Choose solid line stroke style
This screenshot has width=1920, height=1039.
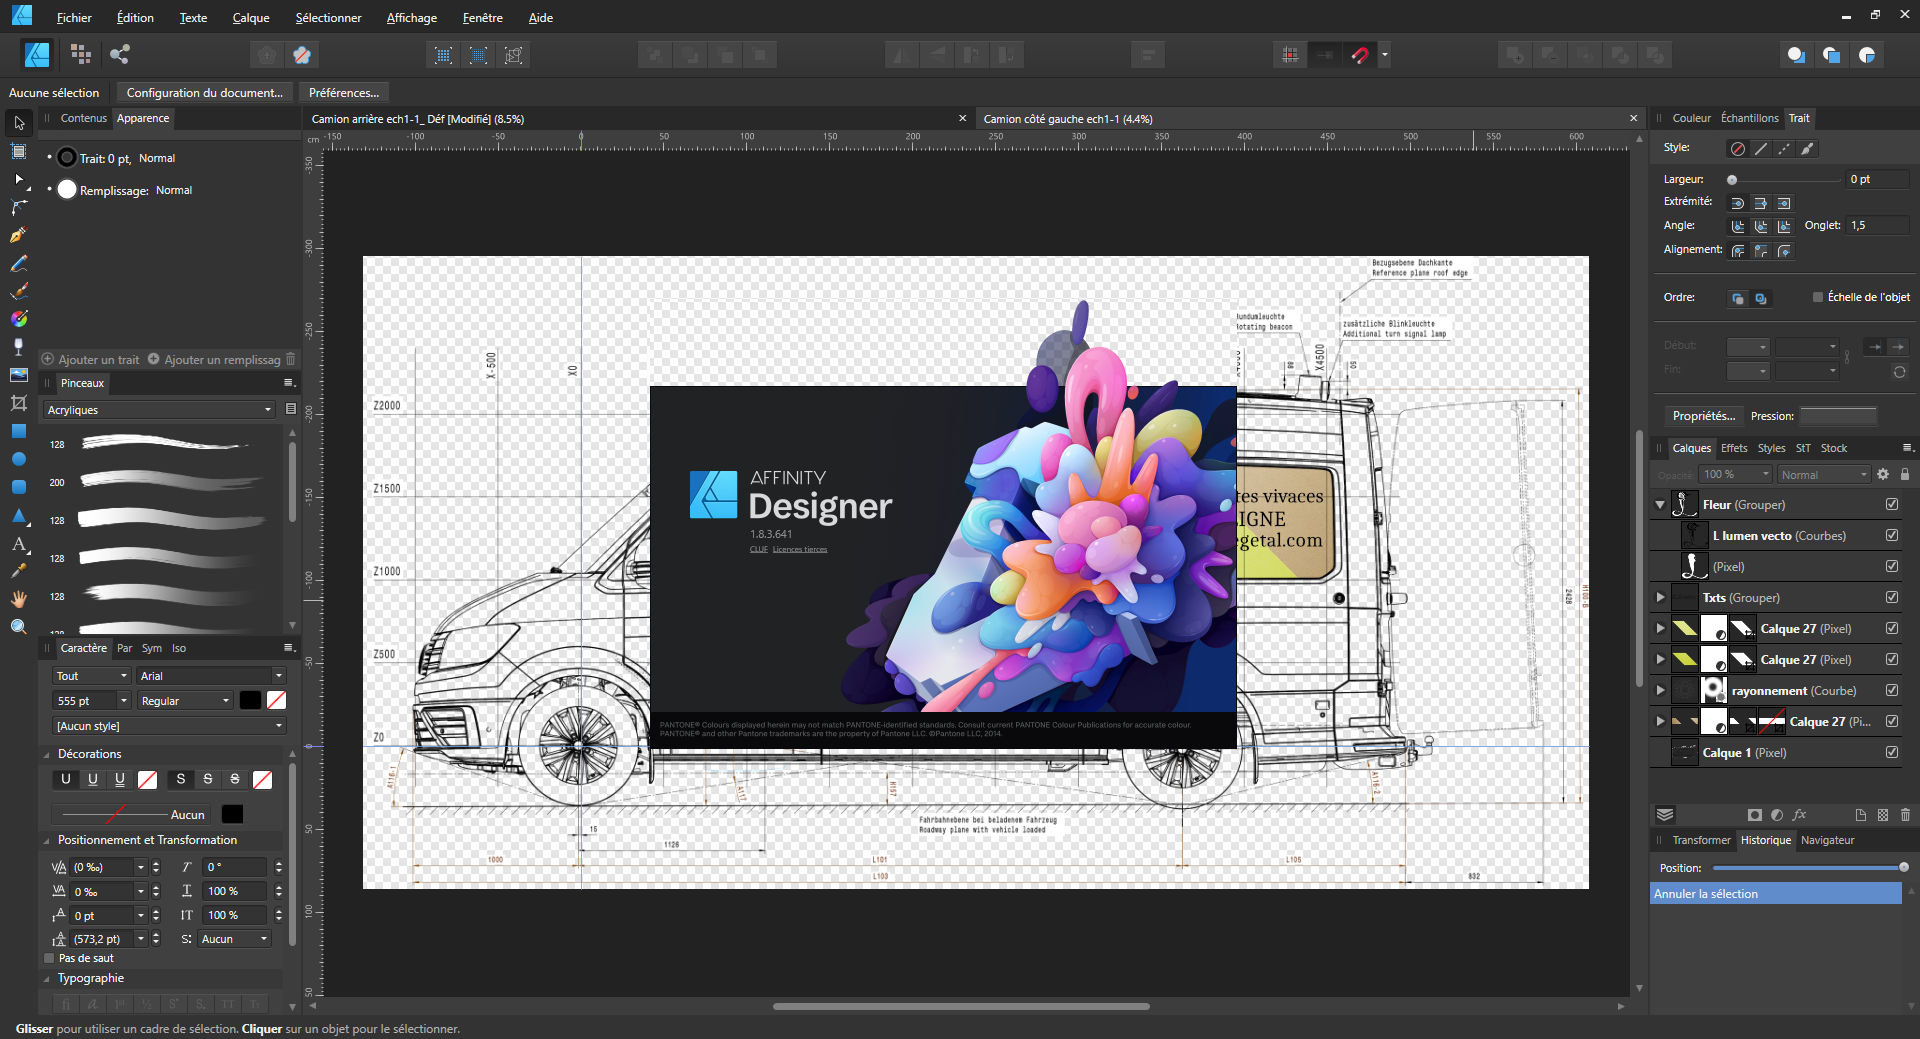[1761, 149]
